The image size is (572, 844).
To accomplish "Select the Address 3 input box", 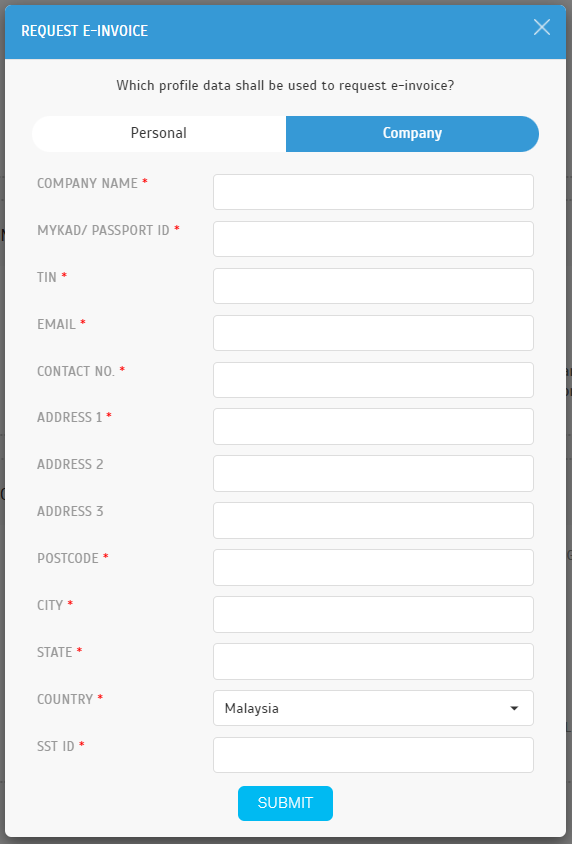I will 373,520.
